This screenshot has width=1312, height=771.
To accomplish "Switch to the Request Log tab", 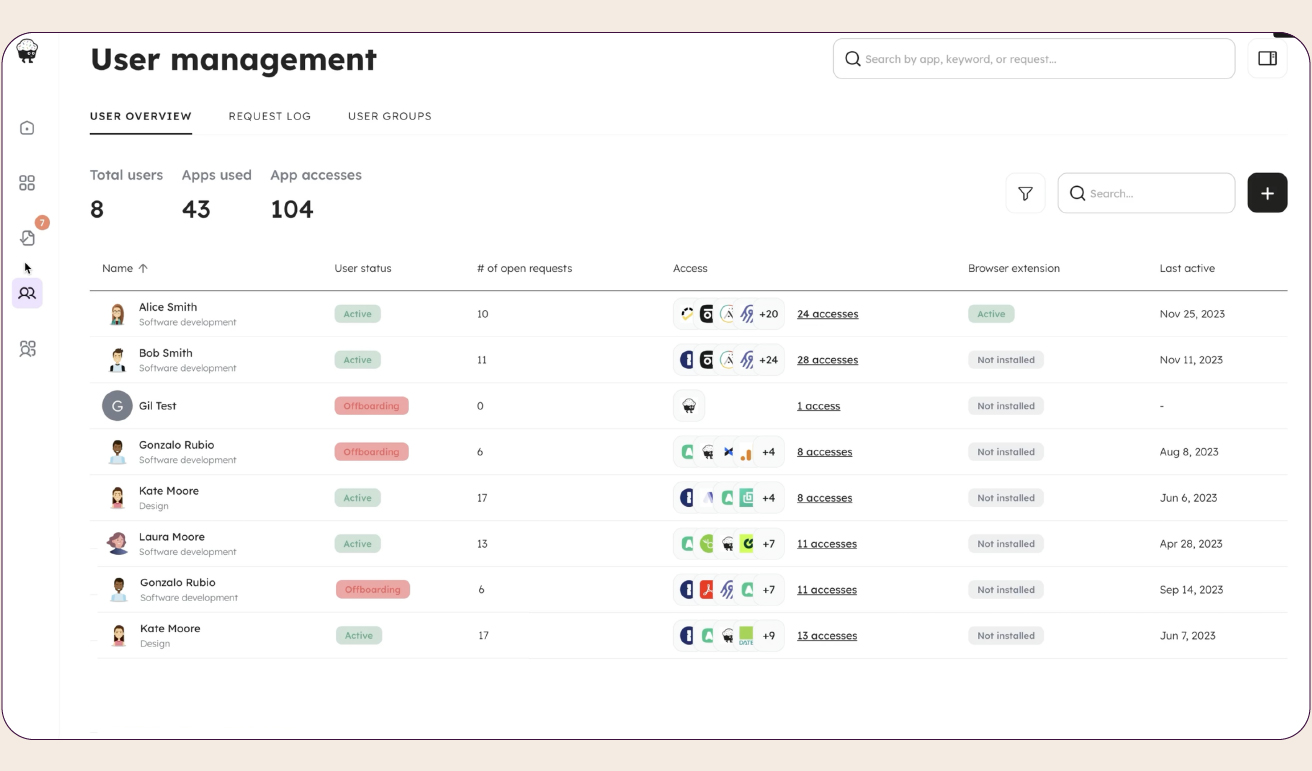I will (x=270, y=116).
